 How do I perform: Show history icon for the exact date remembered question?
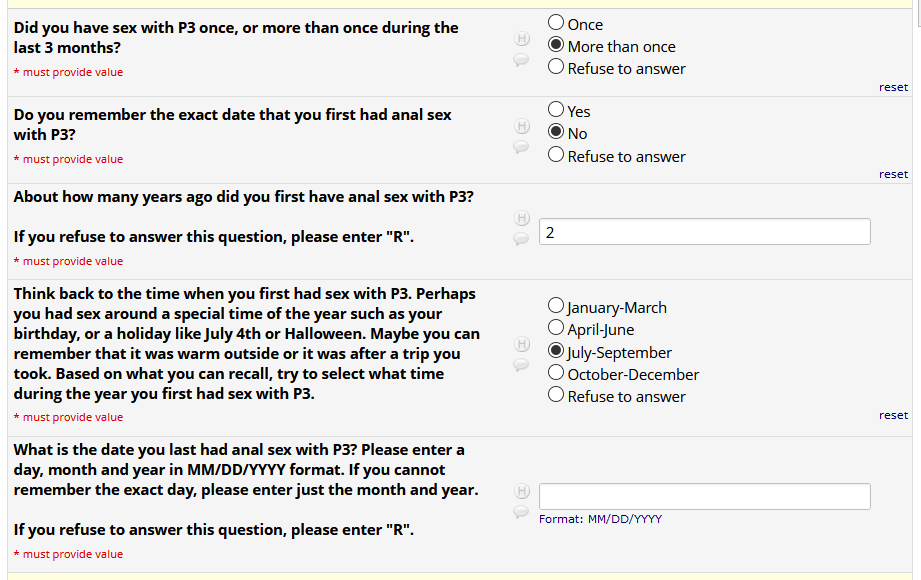pyautogui.click(x=521, y=126)
